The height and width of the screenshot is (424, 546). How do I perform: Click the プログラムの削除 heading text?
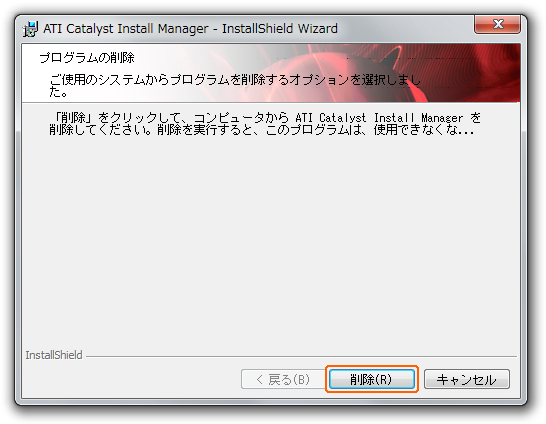87,57
